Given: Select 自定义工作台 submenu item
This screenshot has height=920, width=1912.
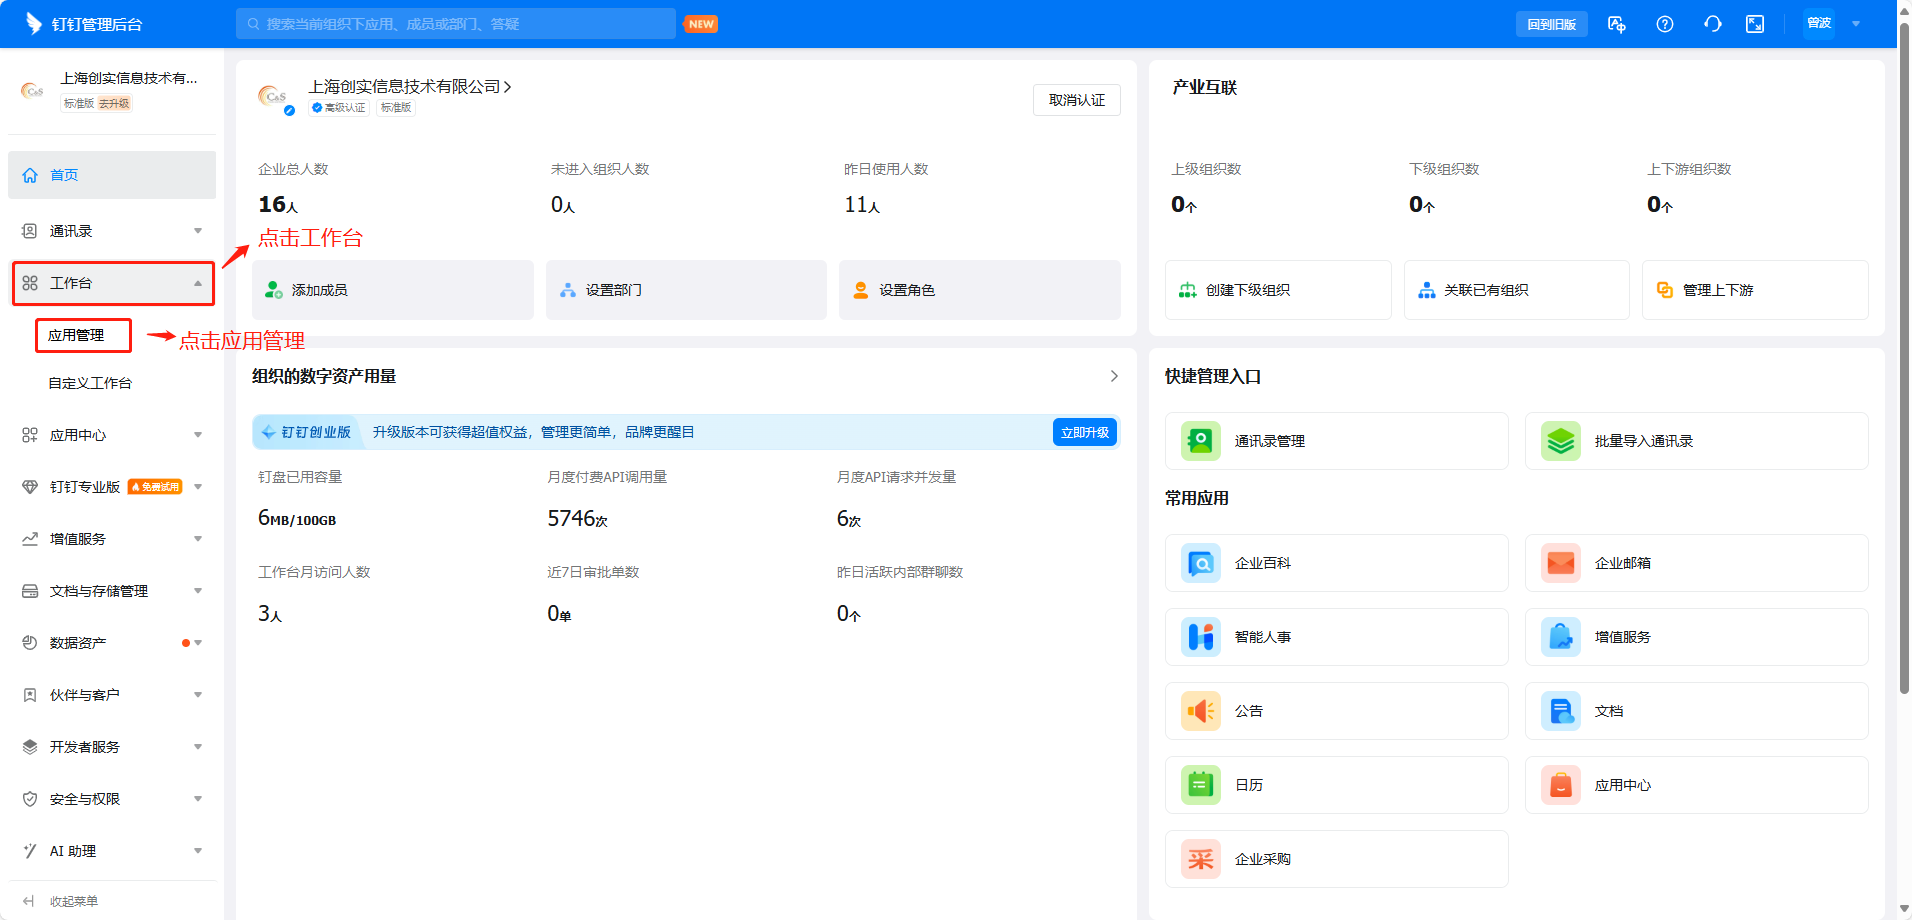Looking at the screenshot, I should tap(90, 383).
